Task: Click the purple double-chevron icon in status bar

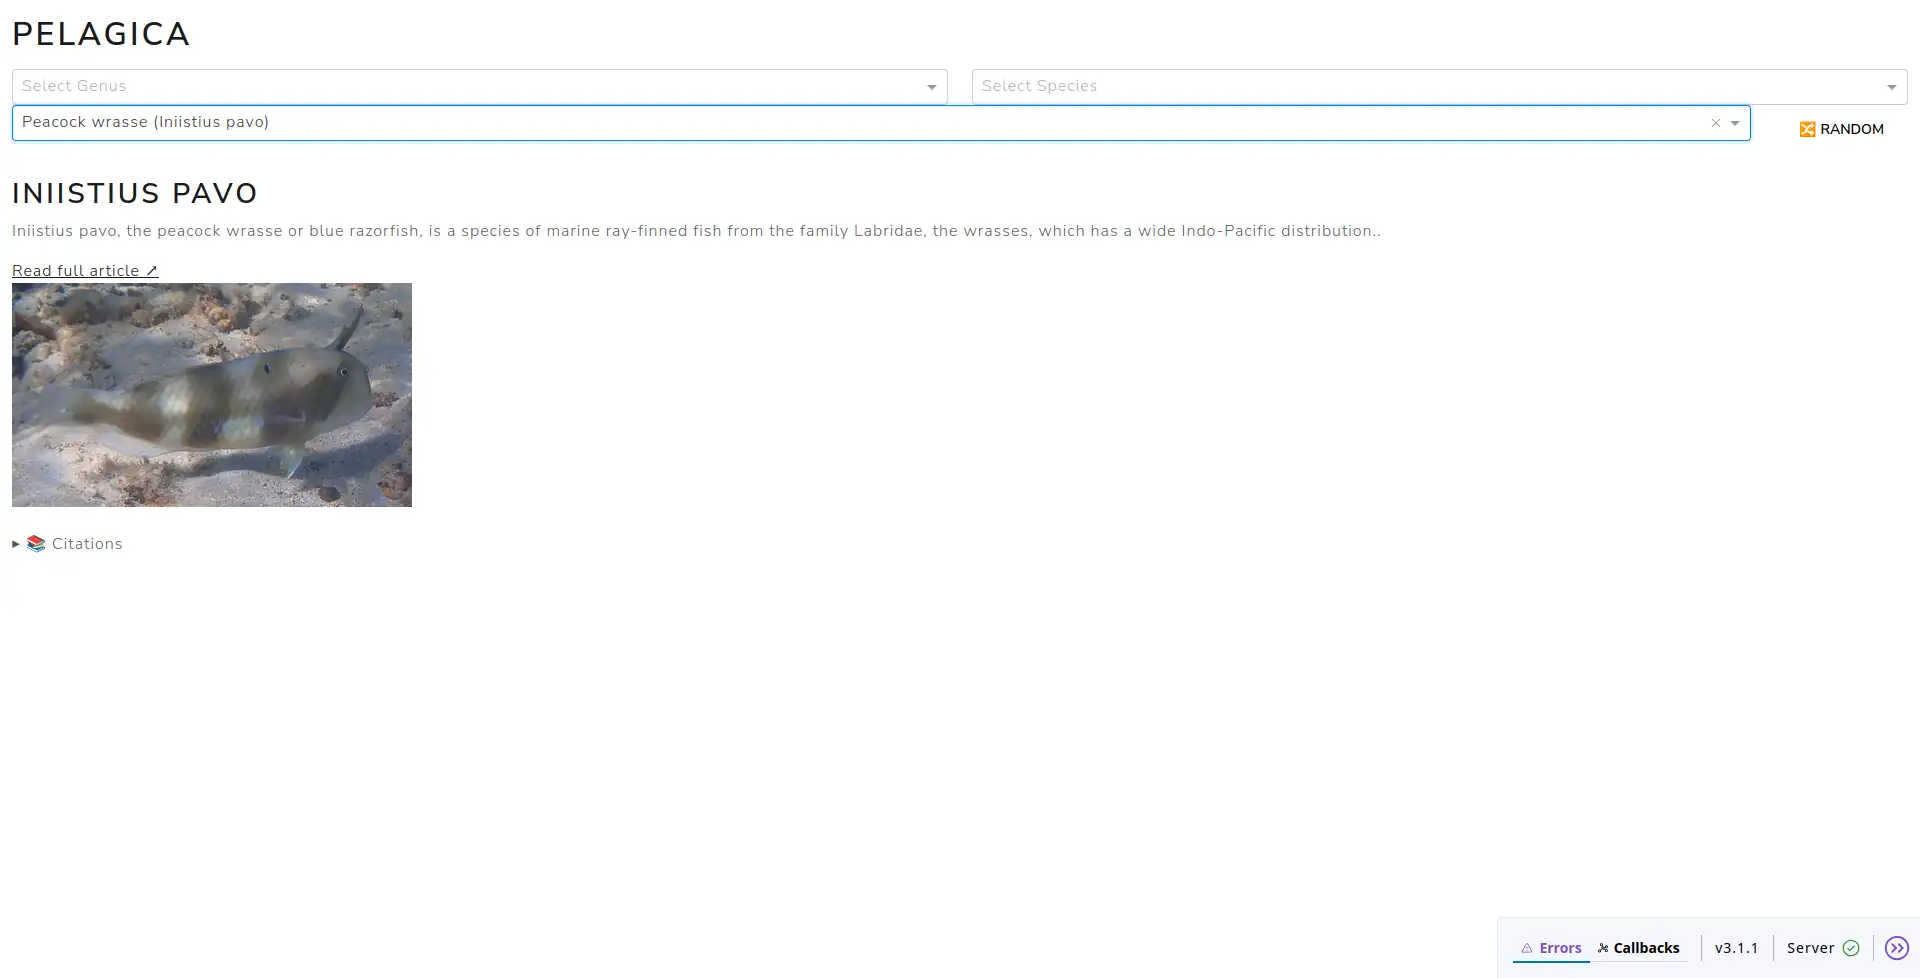Action: (x=1897, y=947)
